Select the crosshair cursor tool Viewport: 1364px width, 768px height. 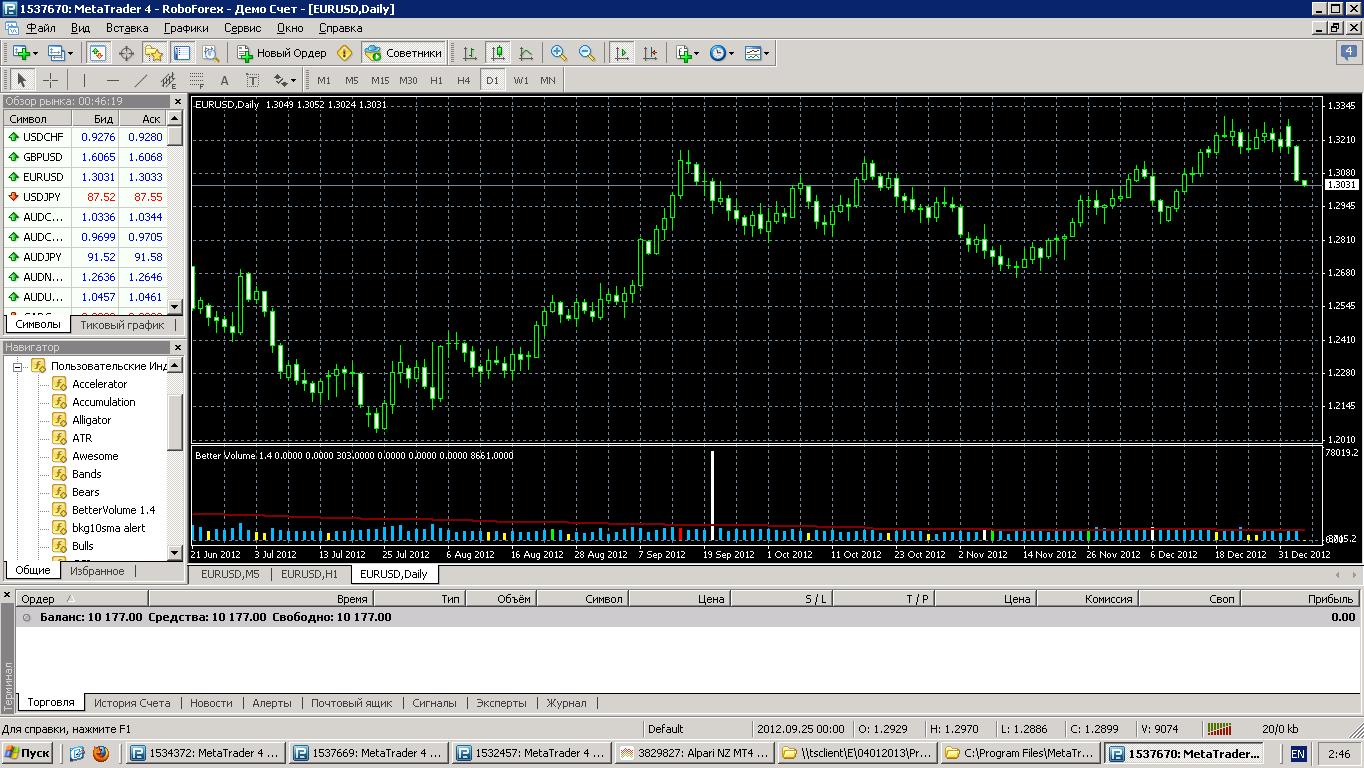click(50, 80)
